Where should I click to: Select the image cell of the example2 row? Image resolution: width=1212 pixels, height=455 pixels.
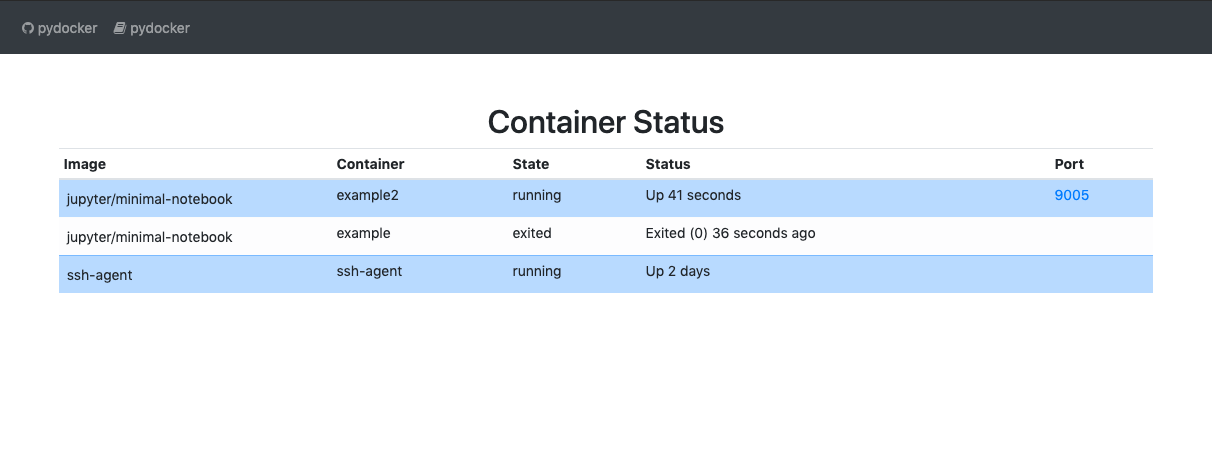[x=148, y=199]
